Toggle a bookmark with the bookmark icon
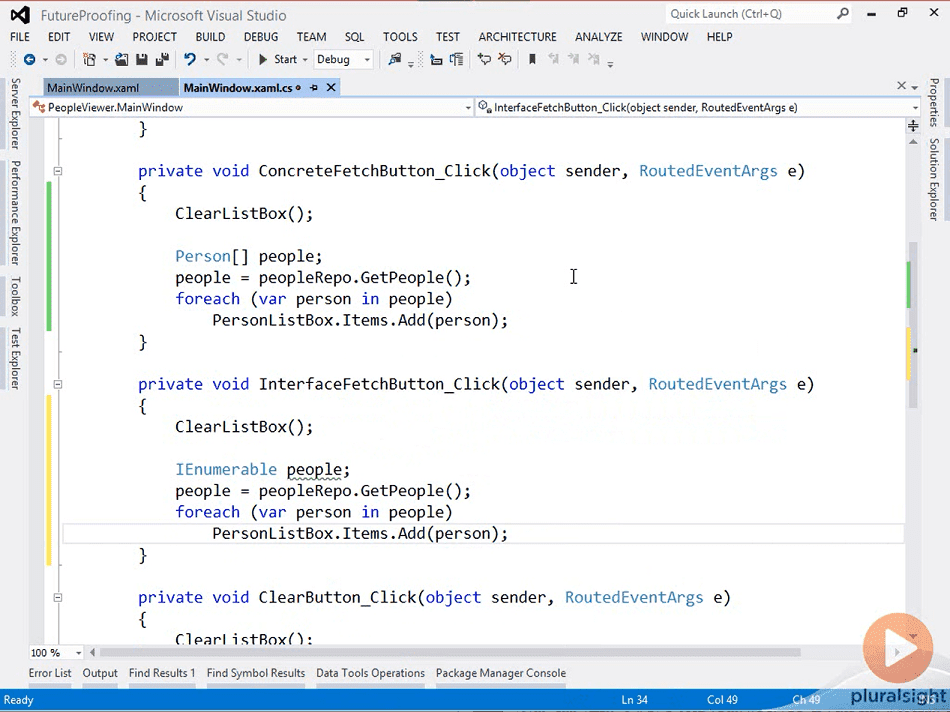950x712 pixels. (533, 59)
